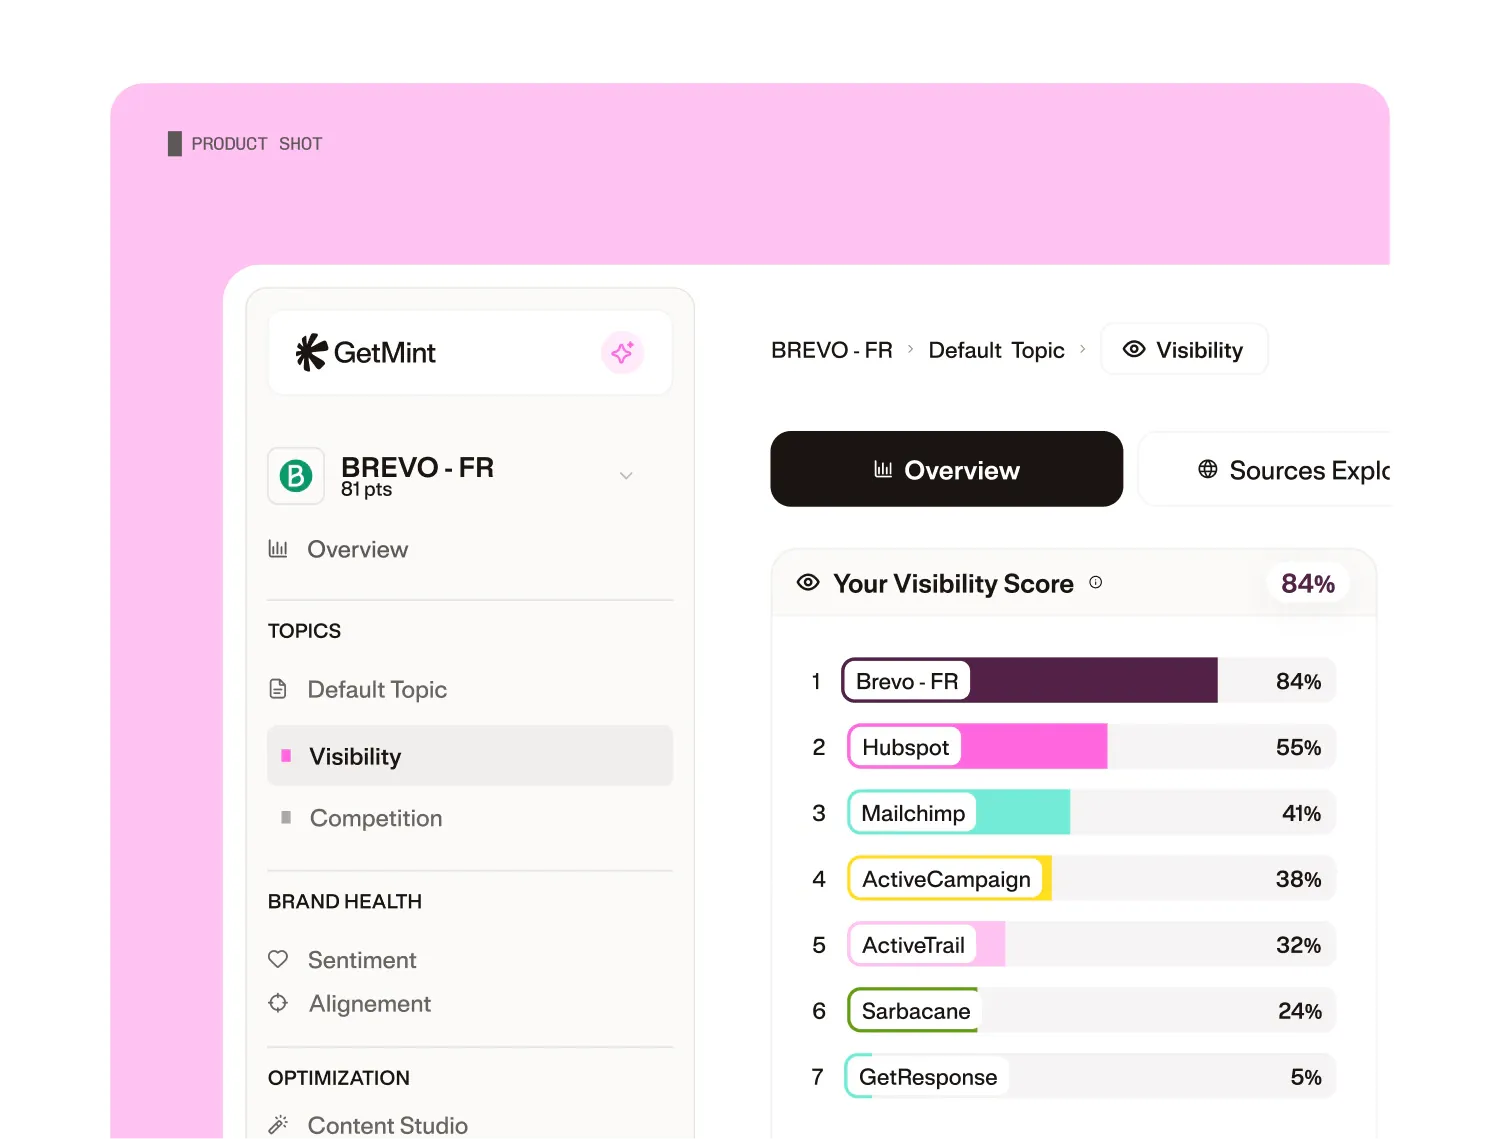This screenshot has width=1500, height=1139.
Task: Click the chart icon on the black Overview tab
Action: 883,469
